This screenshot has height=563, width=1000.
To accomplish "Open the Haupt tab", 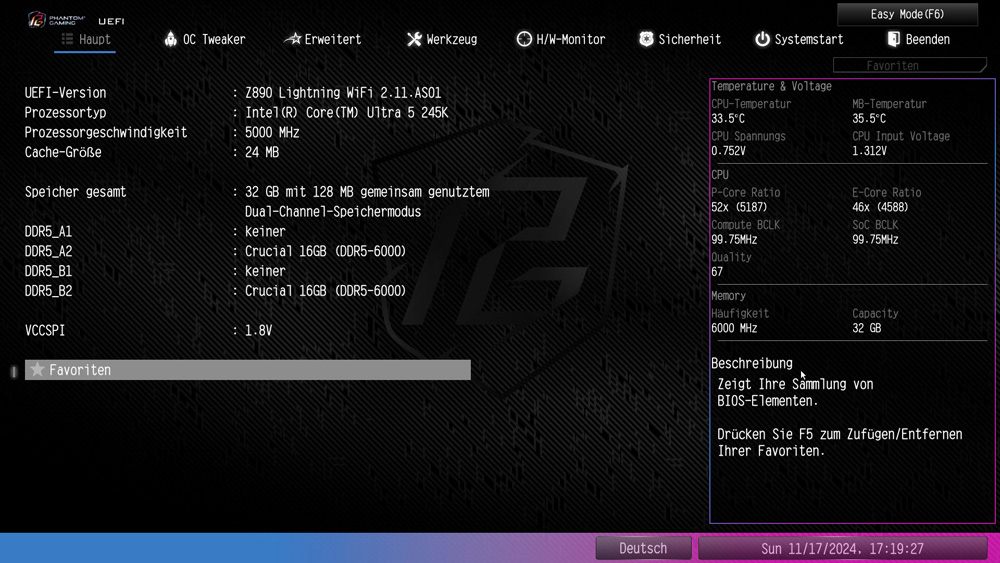I will coord(85,40).
